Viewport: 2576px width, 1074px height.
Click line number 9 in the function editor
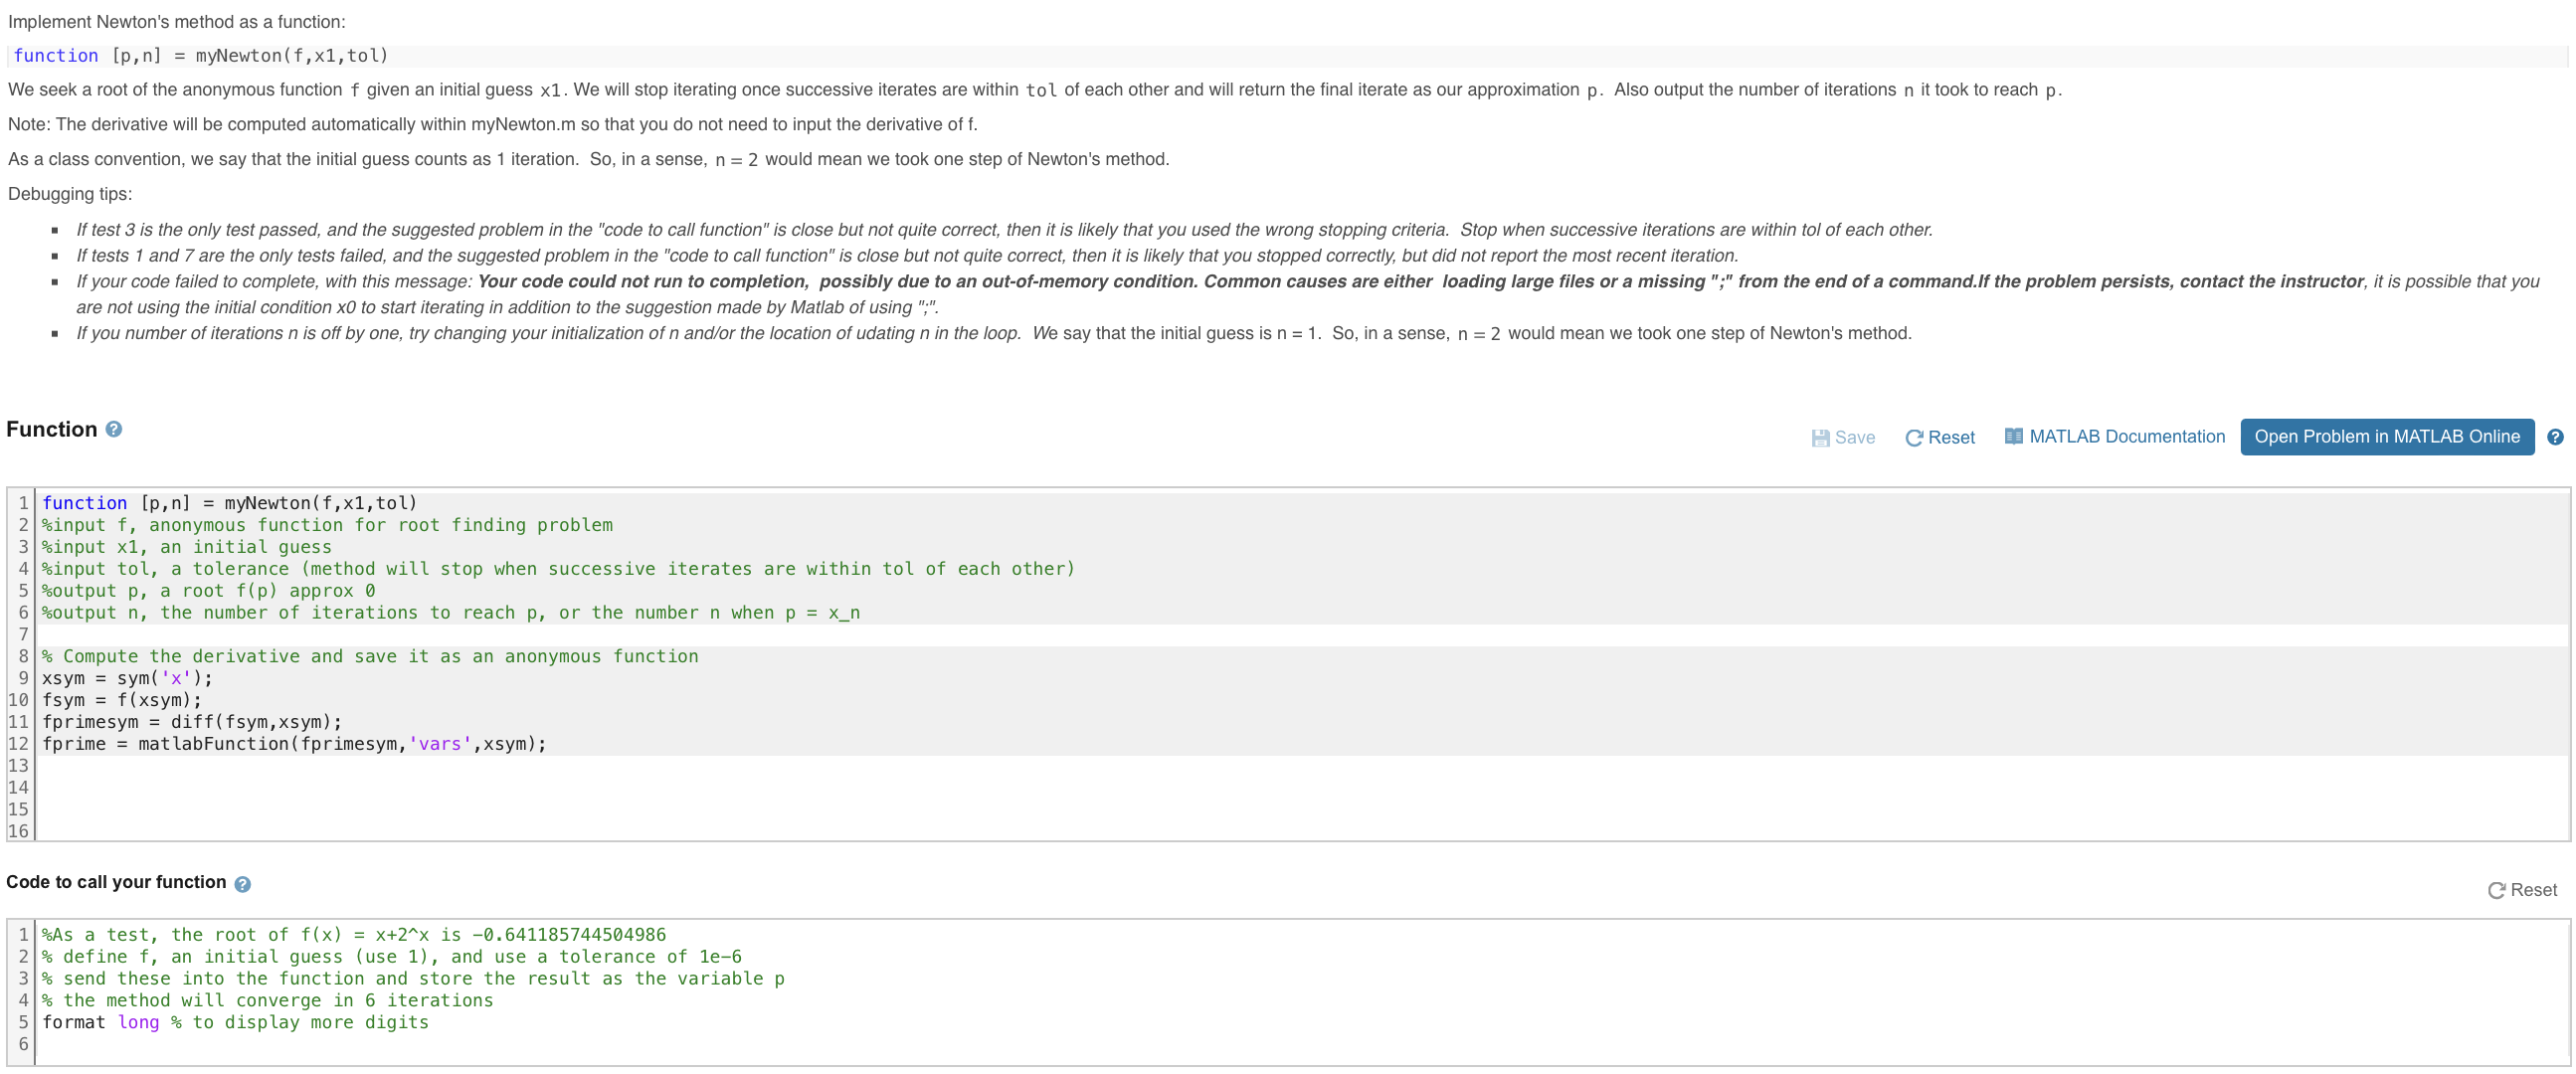[22, 678]
